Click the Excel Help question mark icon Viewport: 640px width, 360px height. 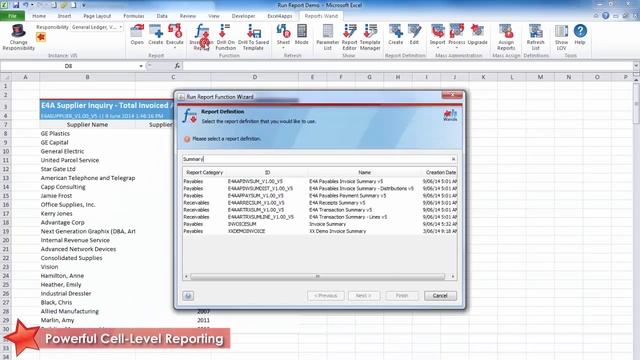pos(606,16)
